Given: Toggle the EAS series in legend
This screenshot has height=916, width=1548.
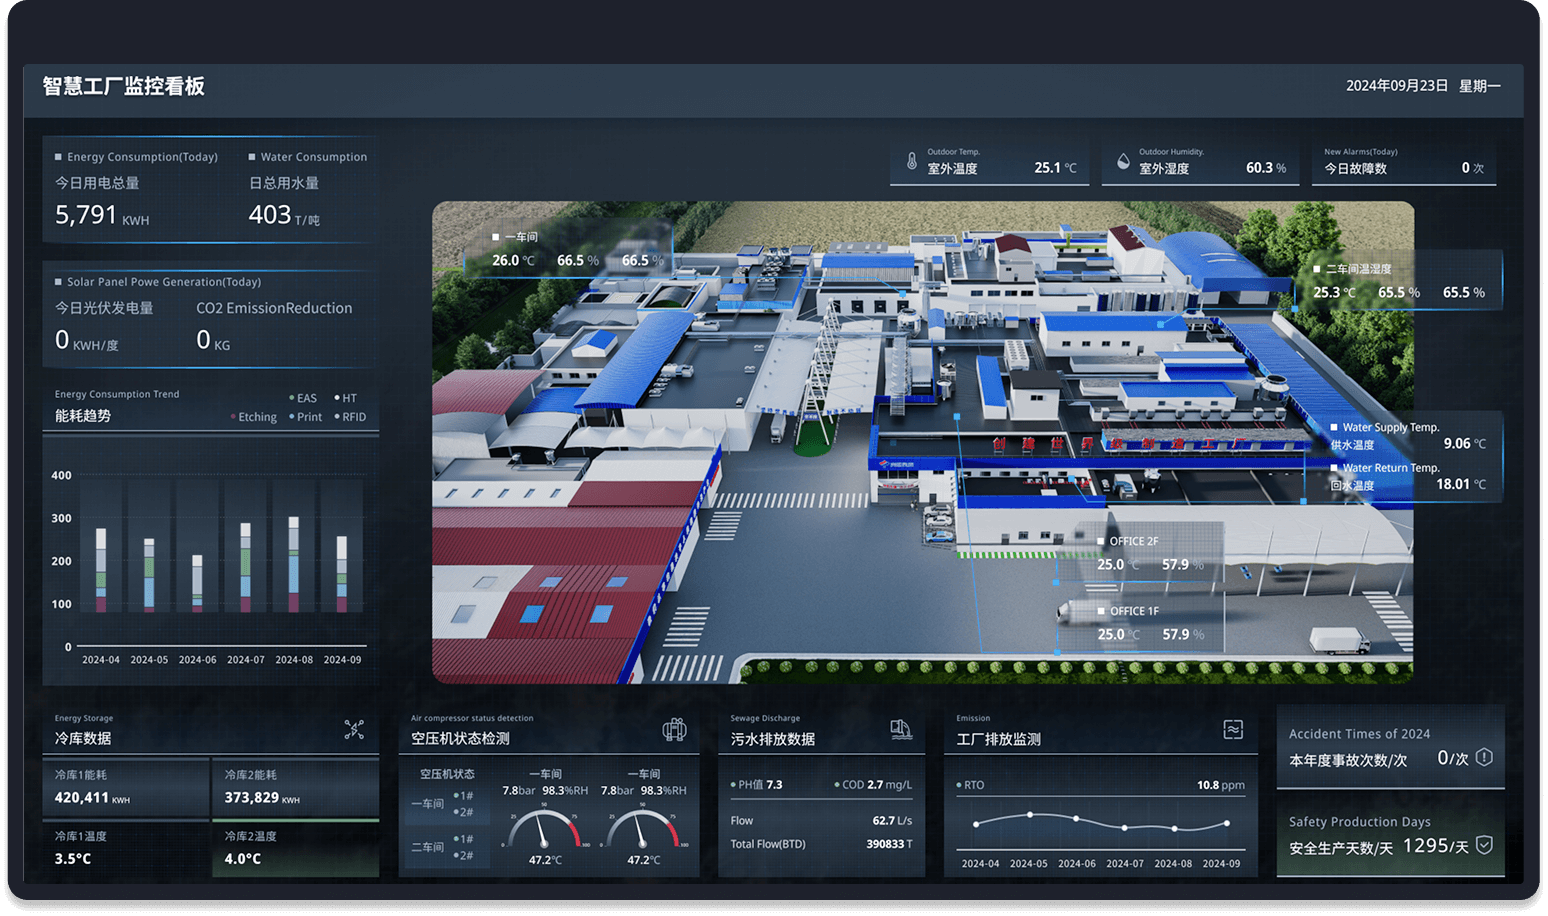Looking at the screenshot, I should (303, 398).
